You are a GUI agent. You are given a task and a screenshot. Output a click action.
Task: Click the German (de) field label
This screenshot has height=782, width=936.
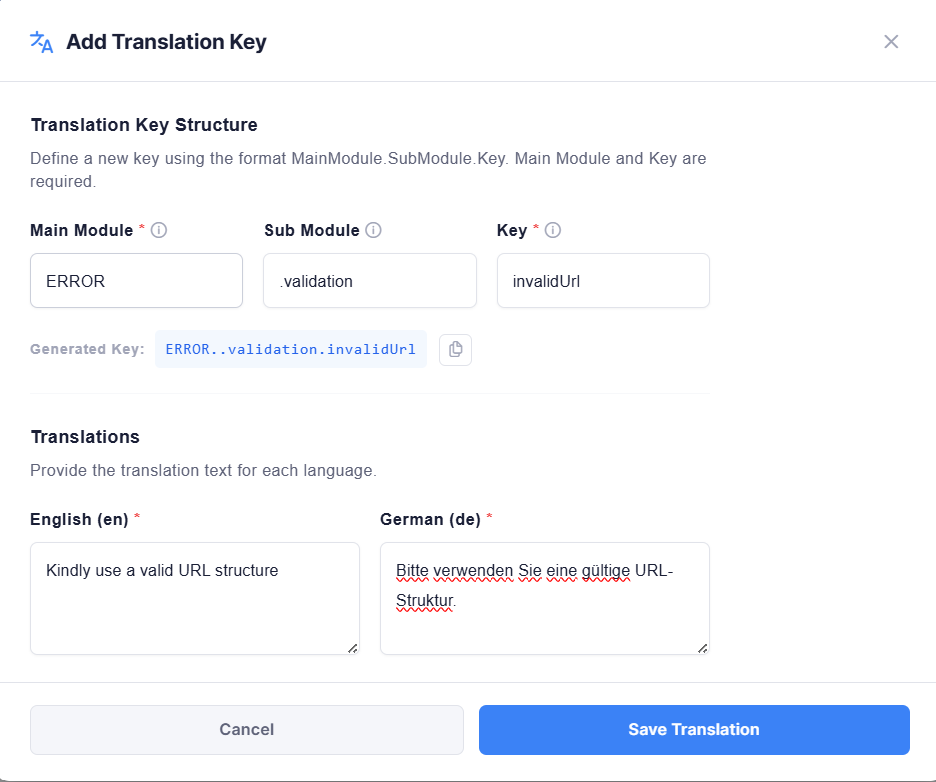430,519
